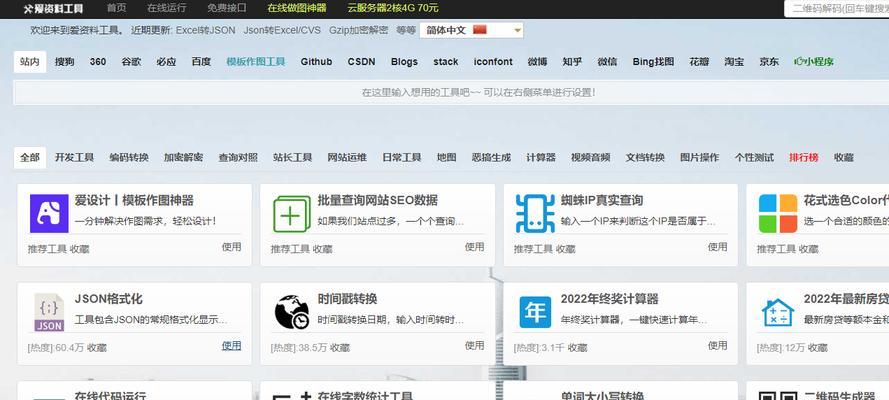Viewport: 889px width, 400px height.
Task: Open the 简体中文 language dropdown
Action: point(472,31)
